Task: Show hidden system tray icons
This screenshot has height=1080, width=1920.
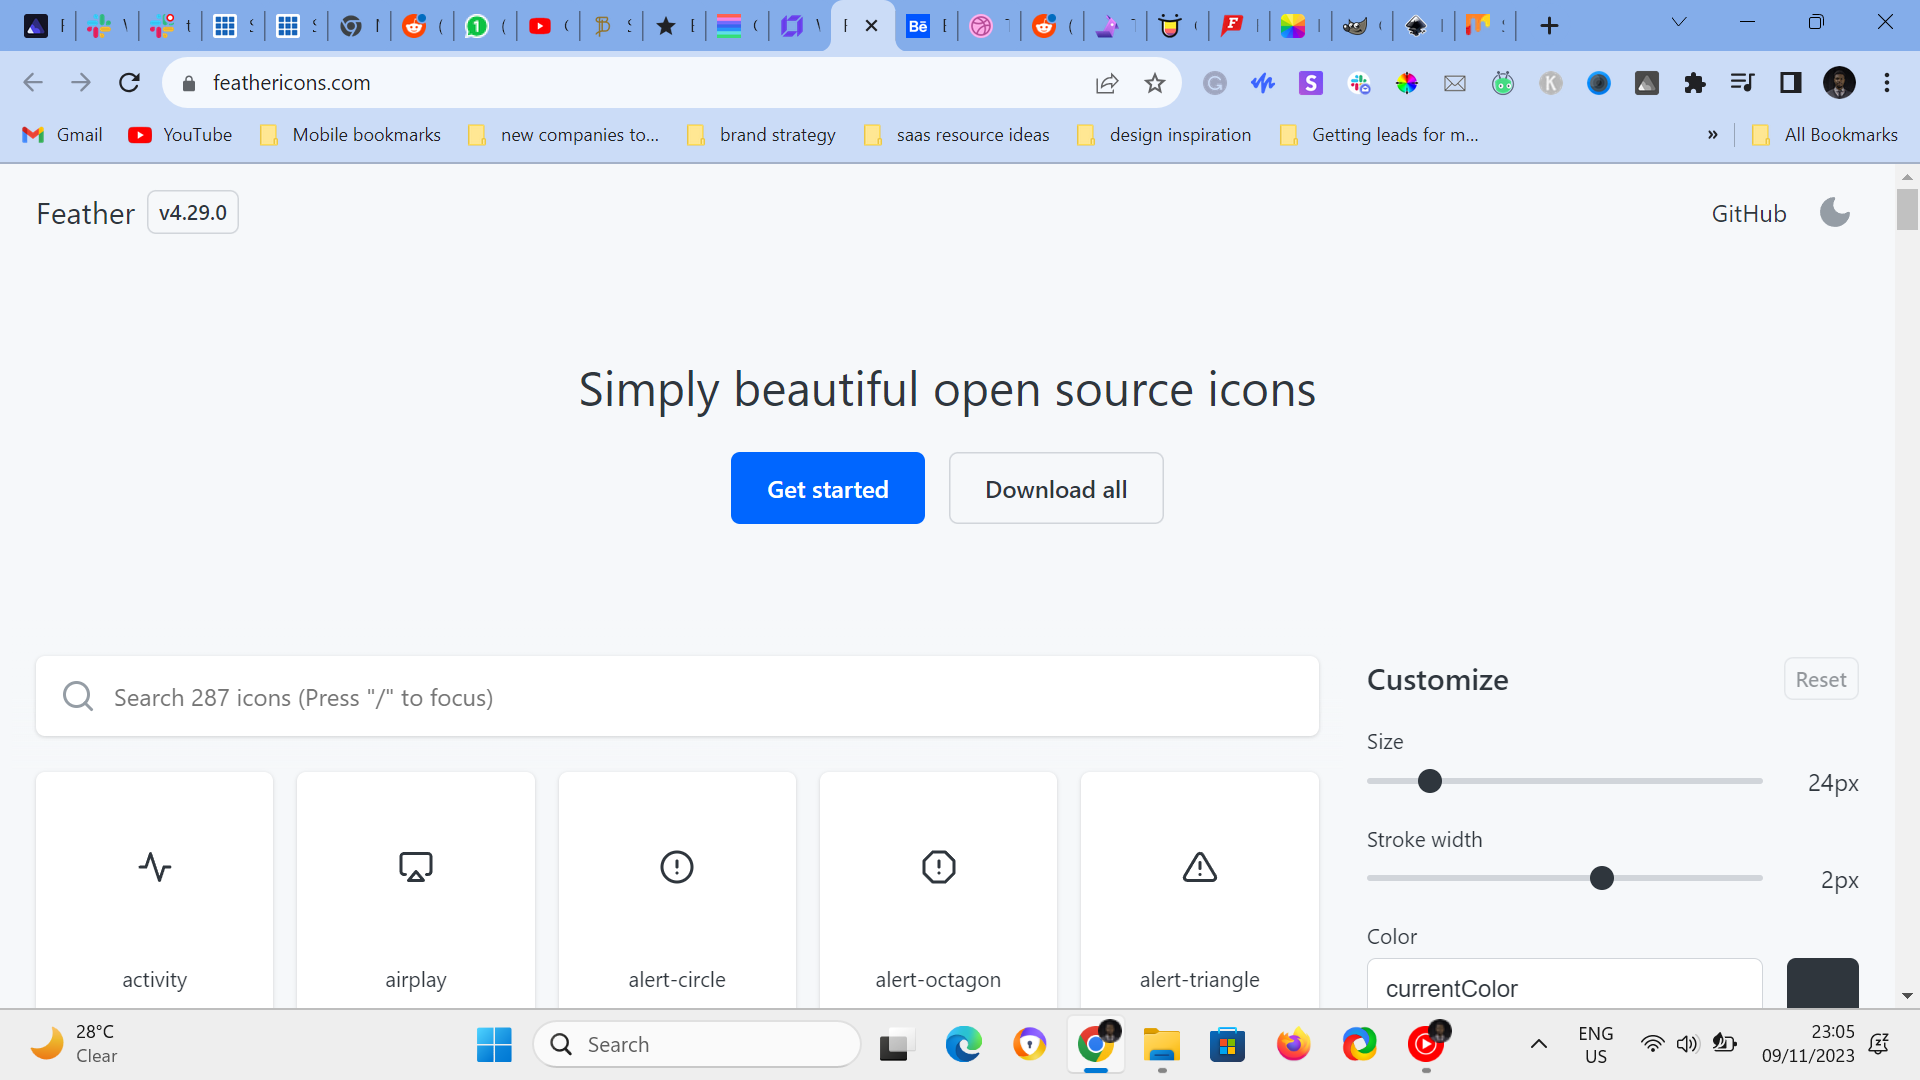Action: (x=1538, y=1044)
